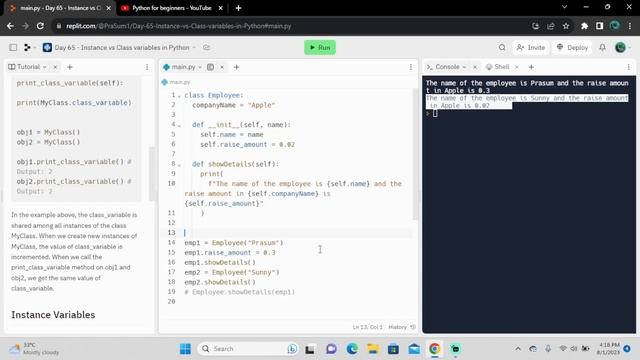Go forward in browser history

[25, 26]
